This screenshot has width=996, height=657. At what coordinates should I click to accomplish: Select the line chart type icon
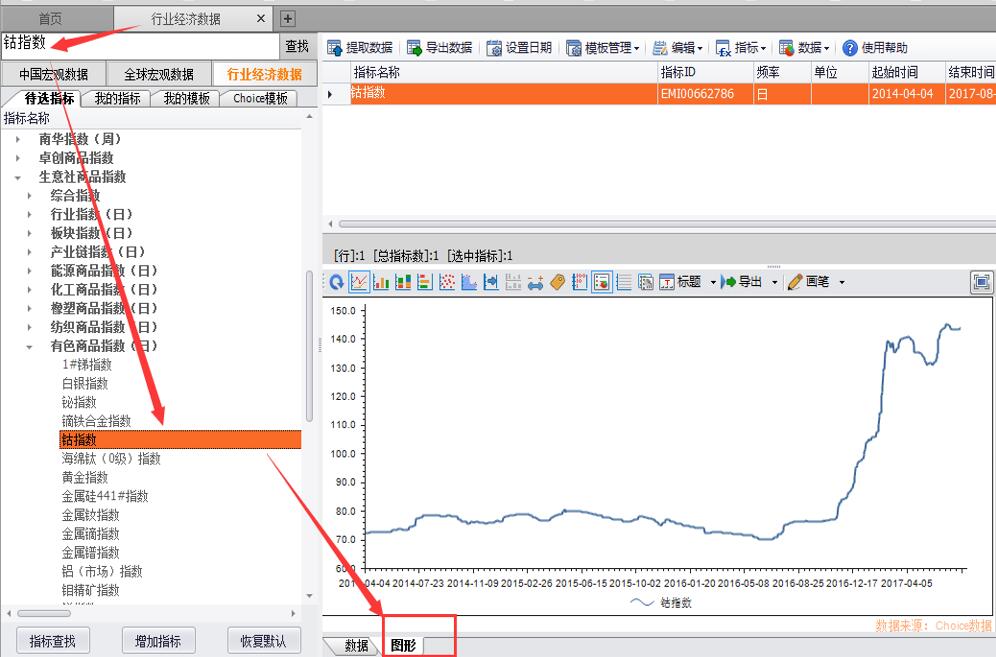point(359,283)
